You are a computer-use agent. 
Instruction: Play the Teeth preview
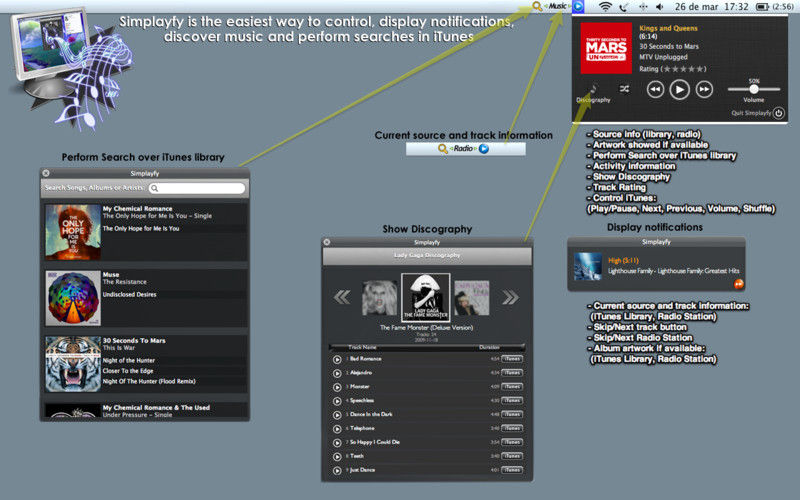tap(337, 457)
